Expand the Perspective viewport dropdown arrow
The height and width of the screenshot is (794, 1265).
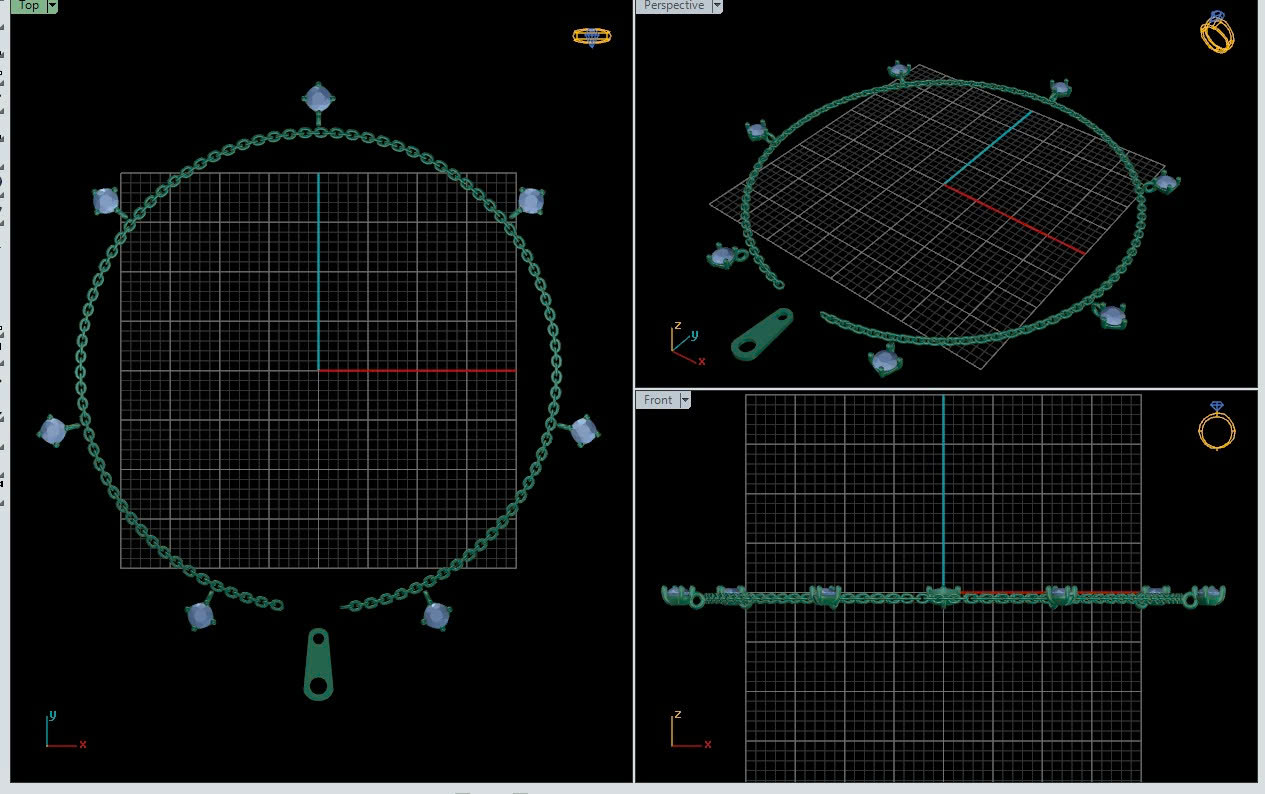[x=717, y=6]
